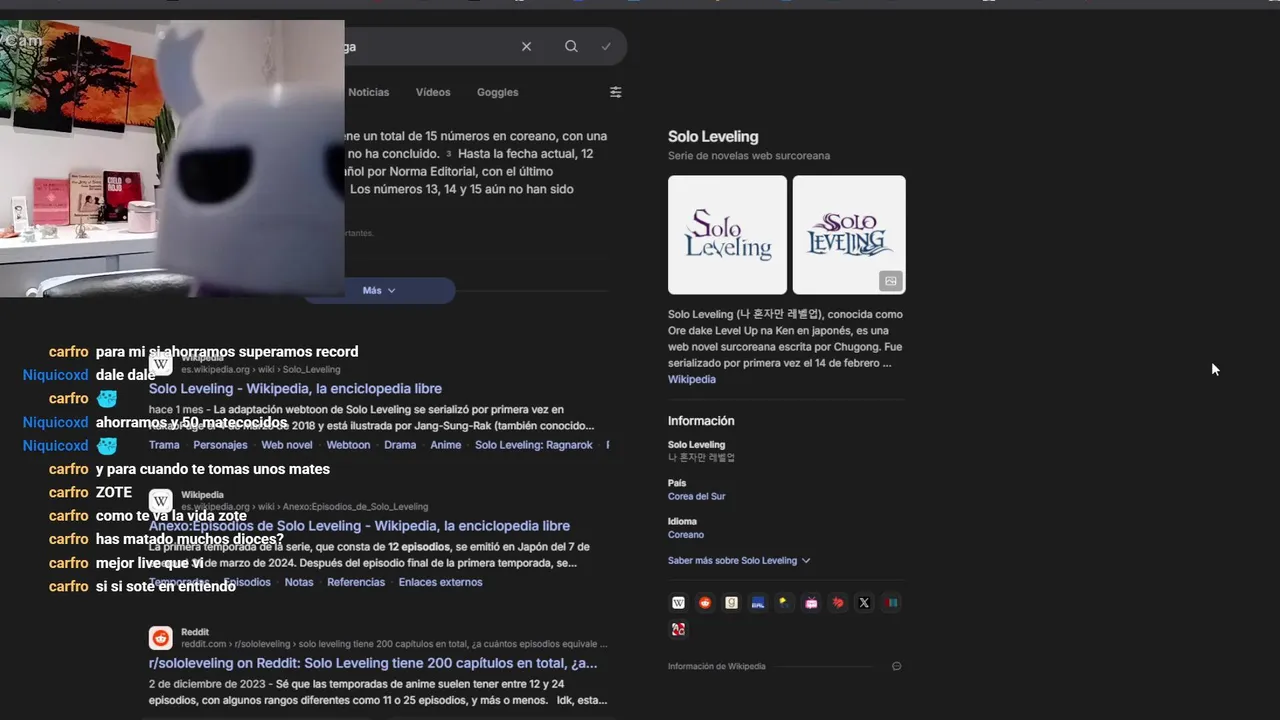1280x720 pixels.
Task: Open the first Solo Leveling logo thumbnail
Action: [x=727, y=235]
